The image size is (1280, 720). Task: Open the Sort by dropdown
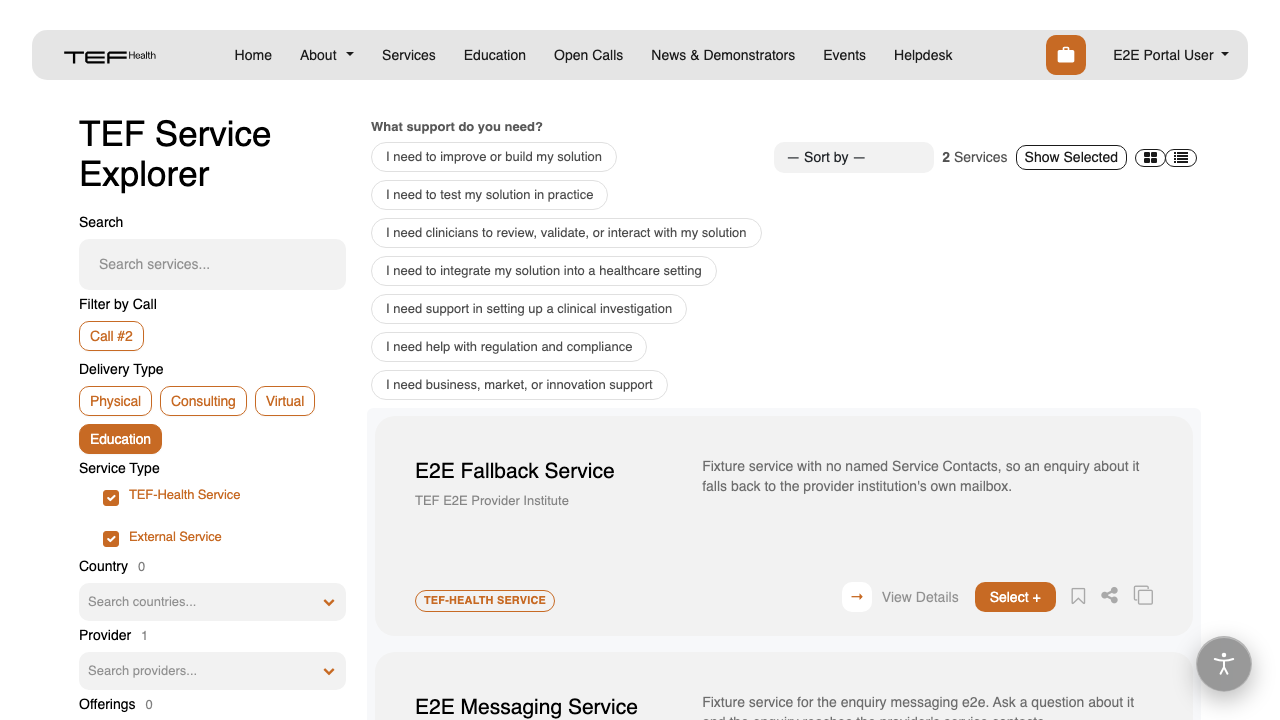coord(854,157)
